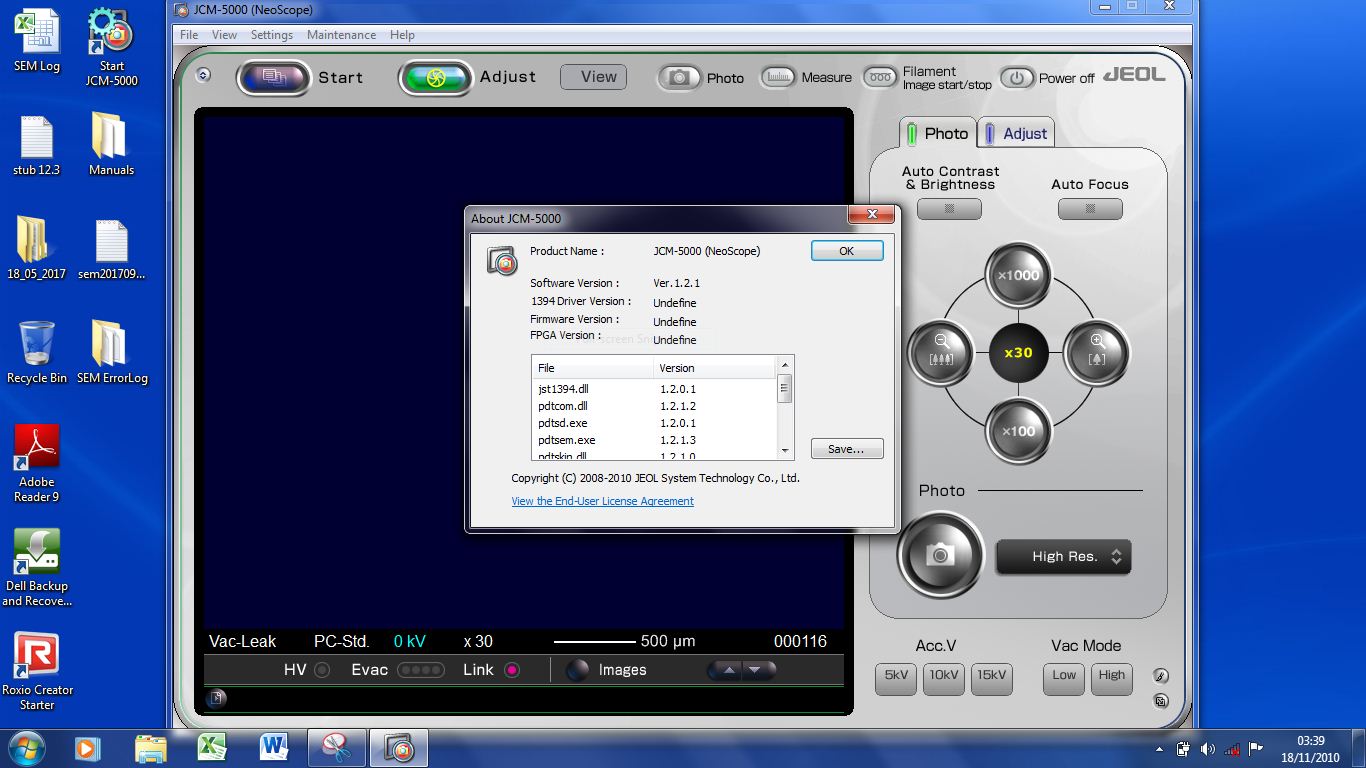Select 10kV accelerating voltage
1366x768 pixels.
(x=944, y=677)
